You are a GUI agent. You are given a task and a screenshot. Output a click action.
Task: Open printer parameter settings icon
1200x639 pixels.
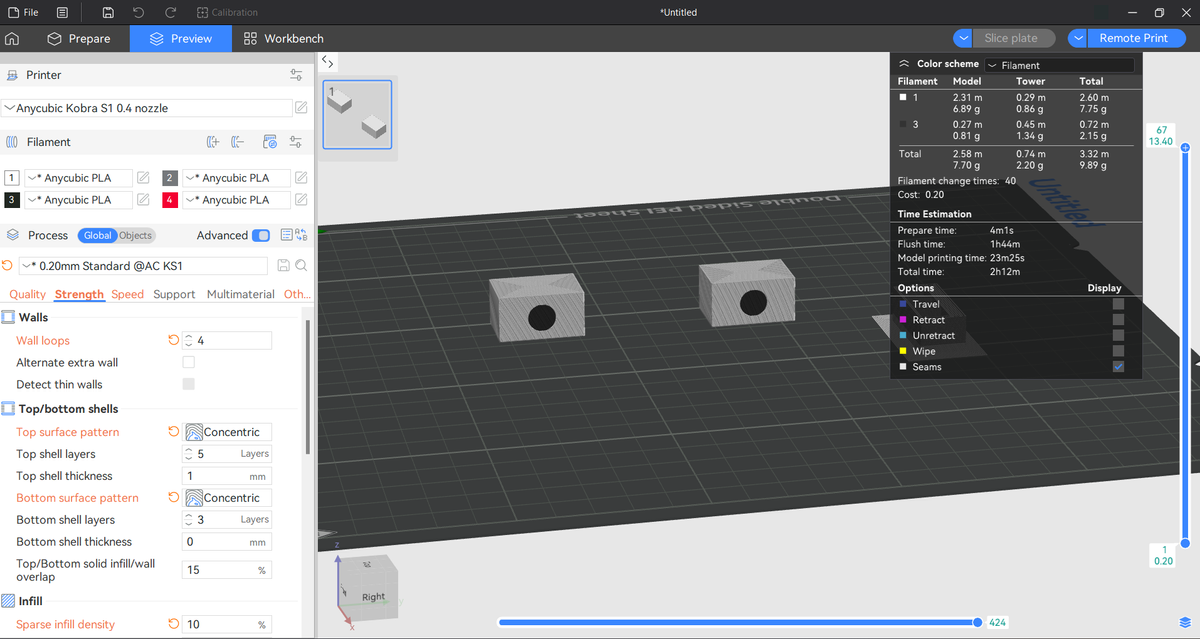[295, 75]
